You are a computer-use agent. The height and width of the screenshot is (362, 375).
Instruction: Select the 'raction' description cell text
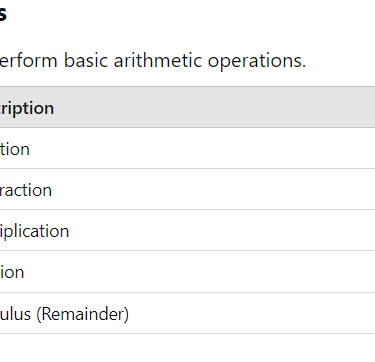[x=26, y=190]
